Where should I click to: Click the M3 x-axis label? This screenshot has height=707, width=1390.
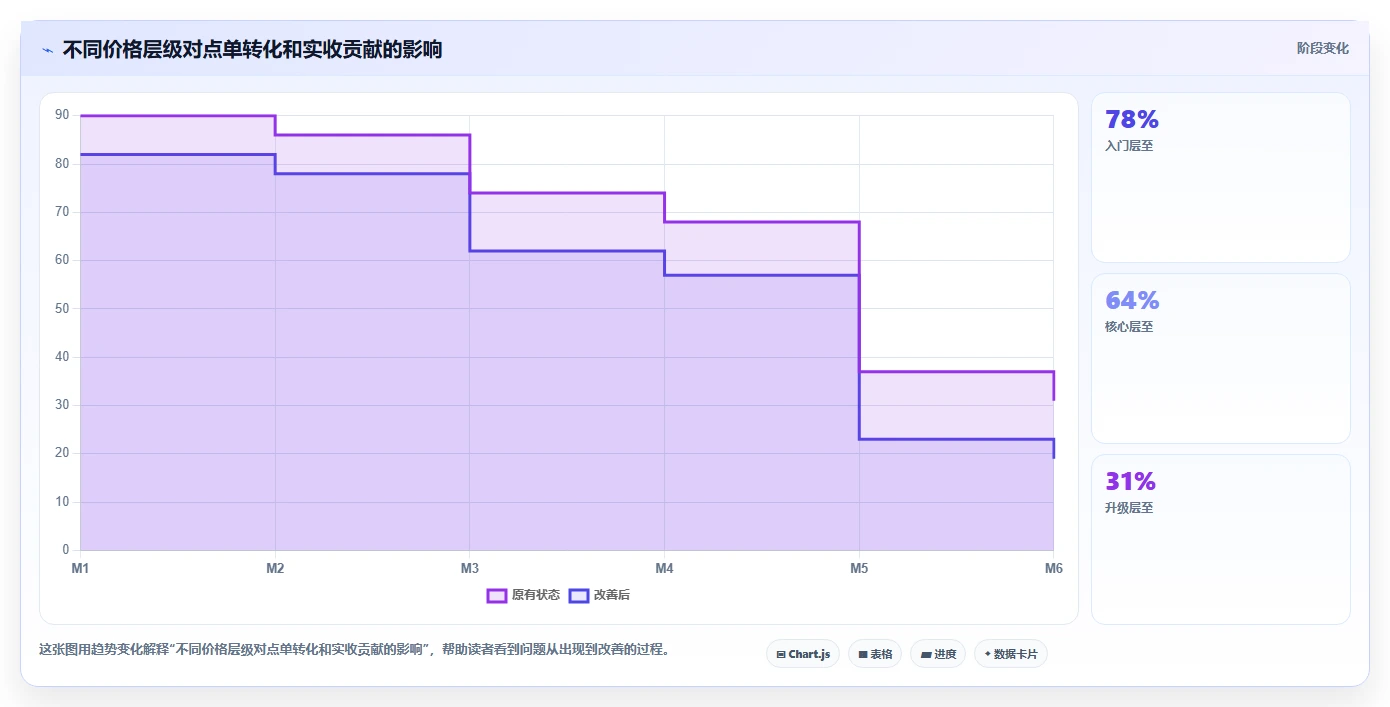coord(470,569)
